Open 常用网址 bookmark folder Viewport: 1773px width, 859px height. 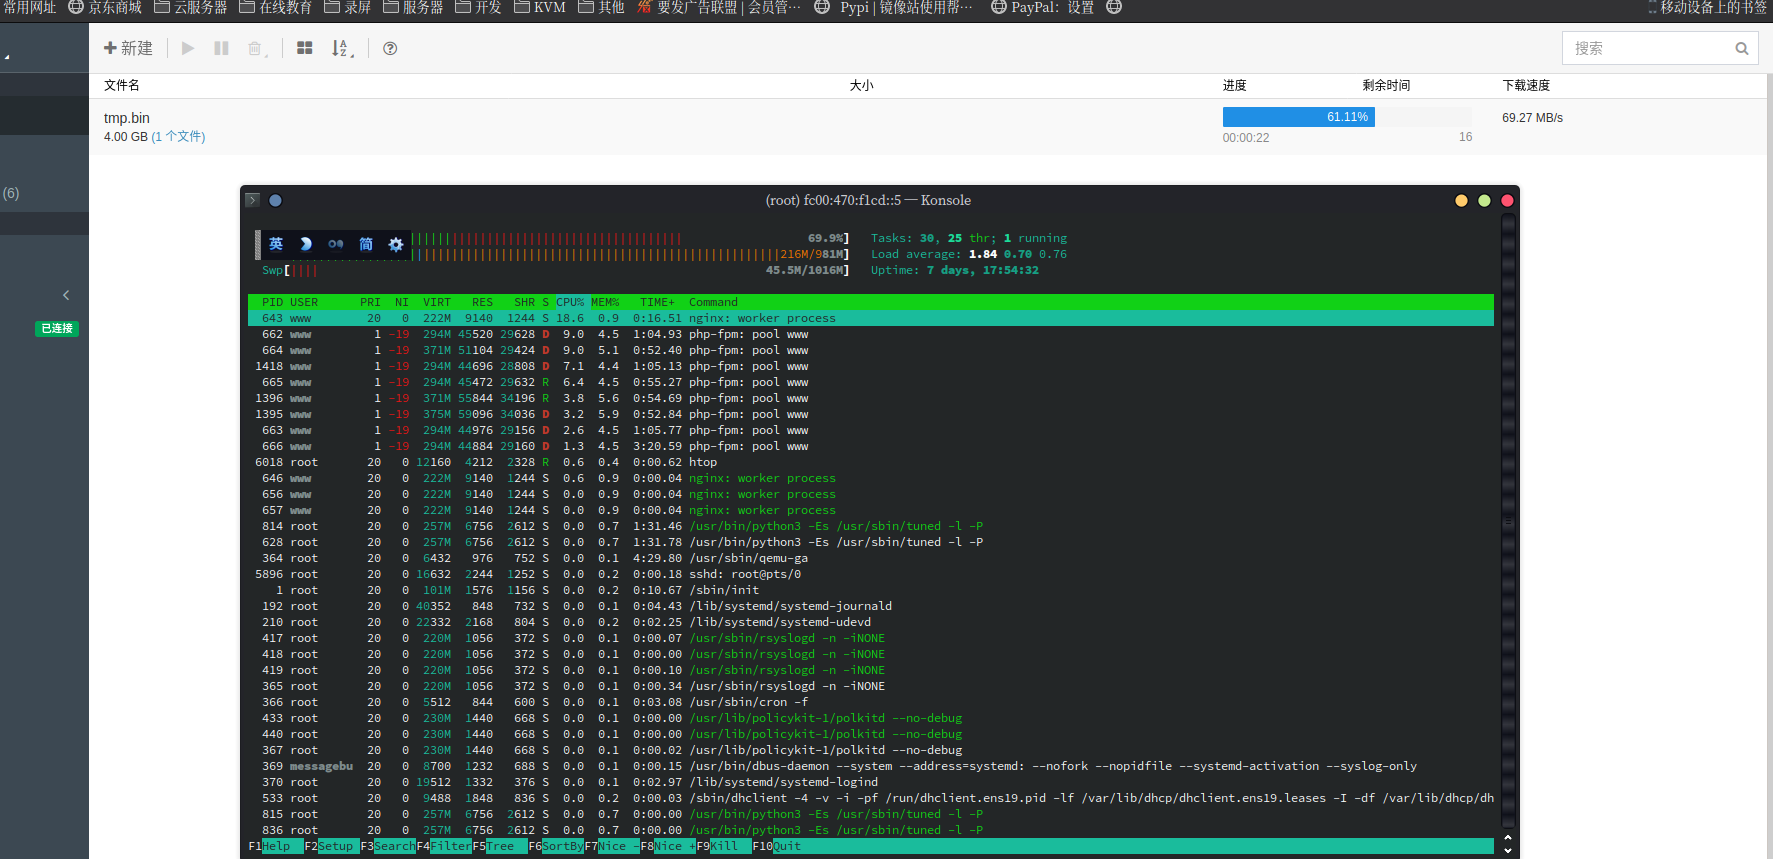tap(29, 8)
